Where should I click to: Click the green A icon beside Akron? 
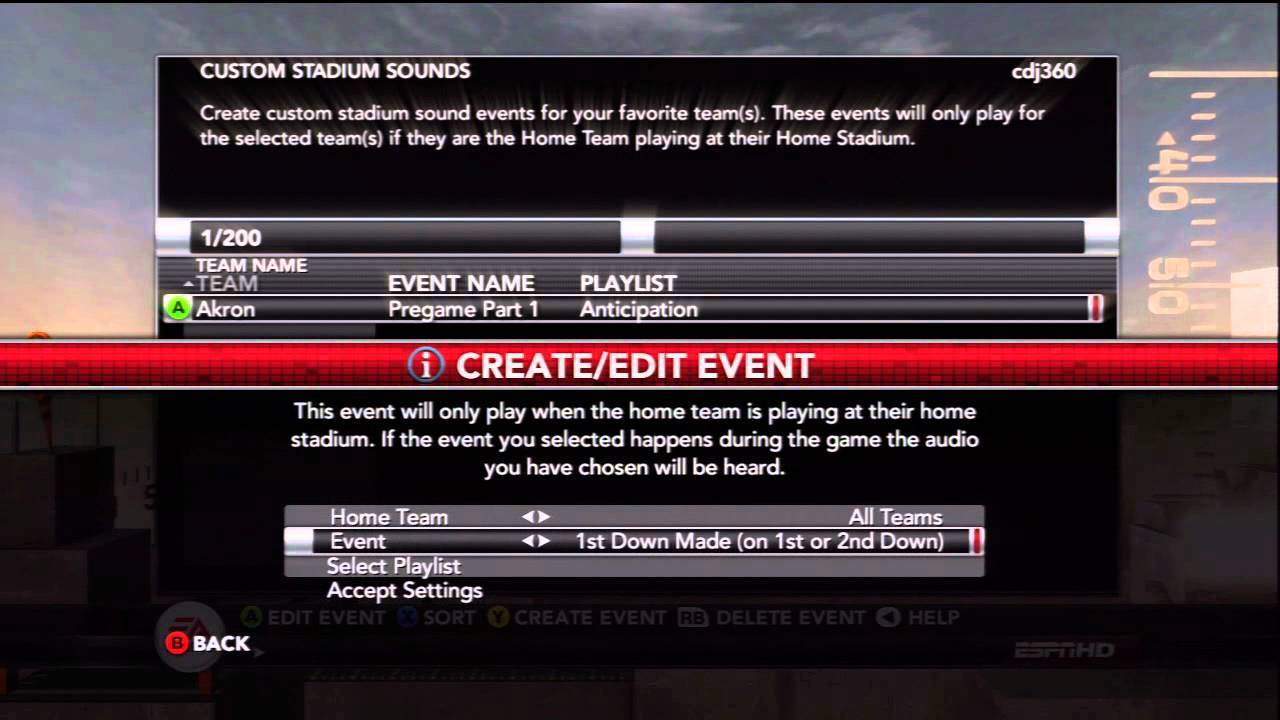click(x=178, y=309)
